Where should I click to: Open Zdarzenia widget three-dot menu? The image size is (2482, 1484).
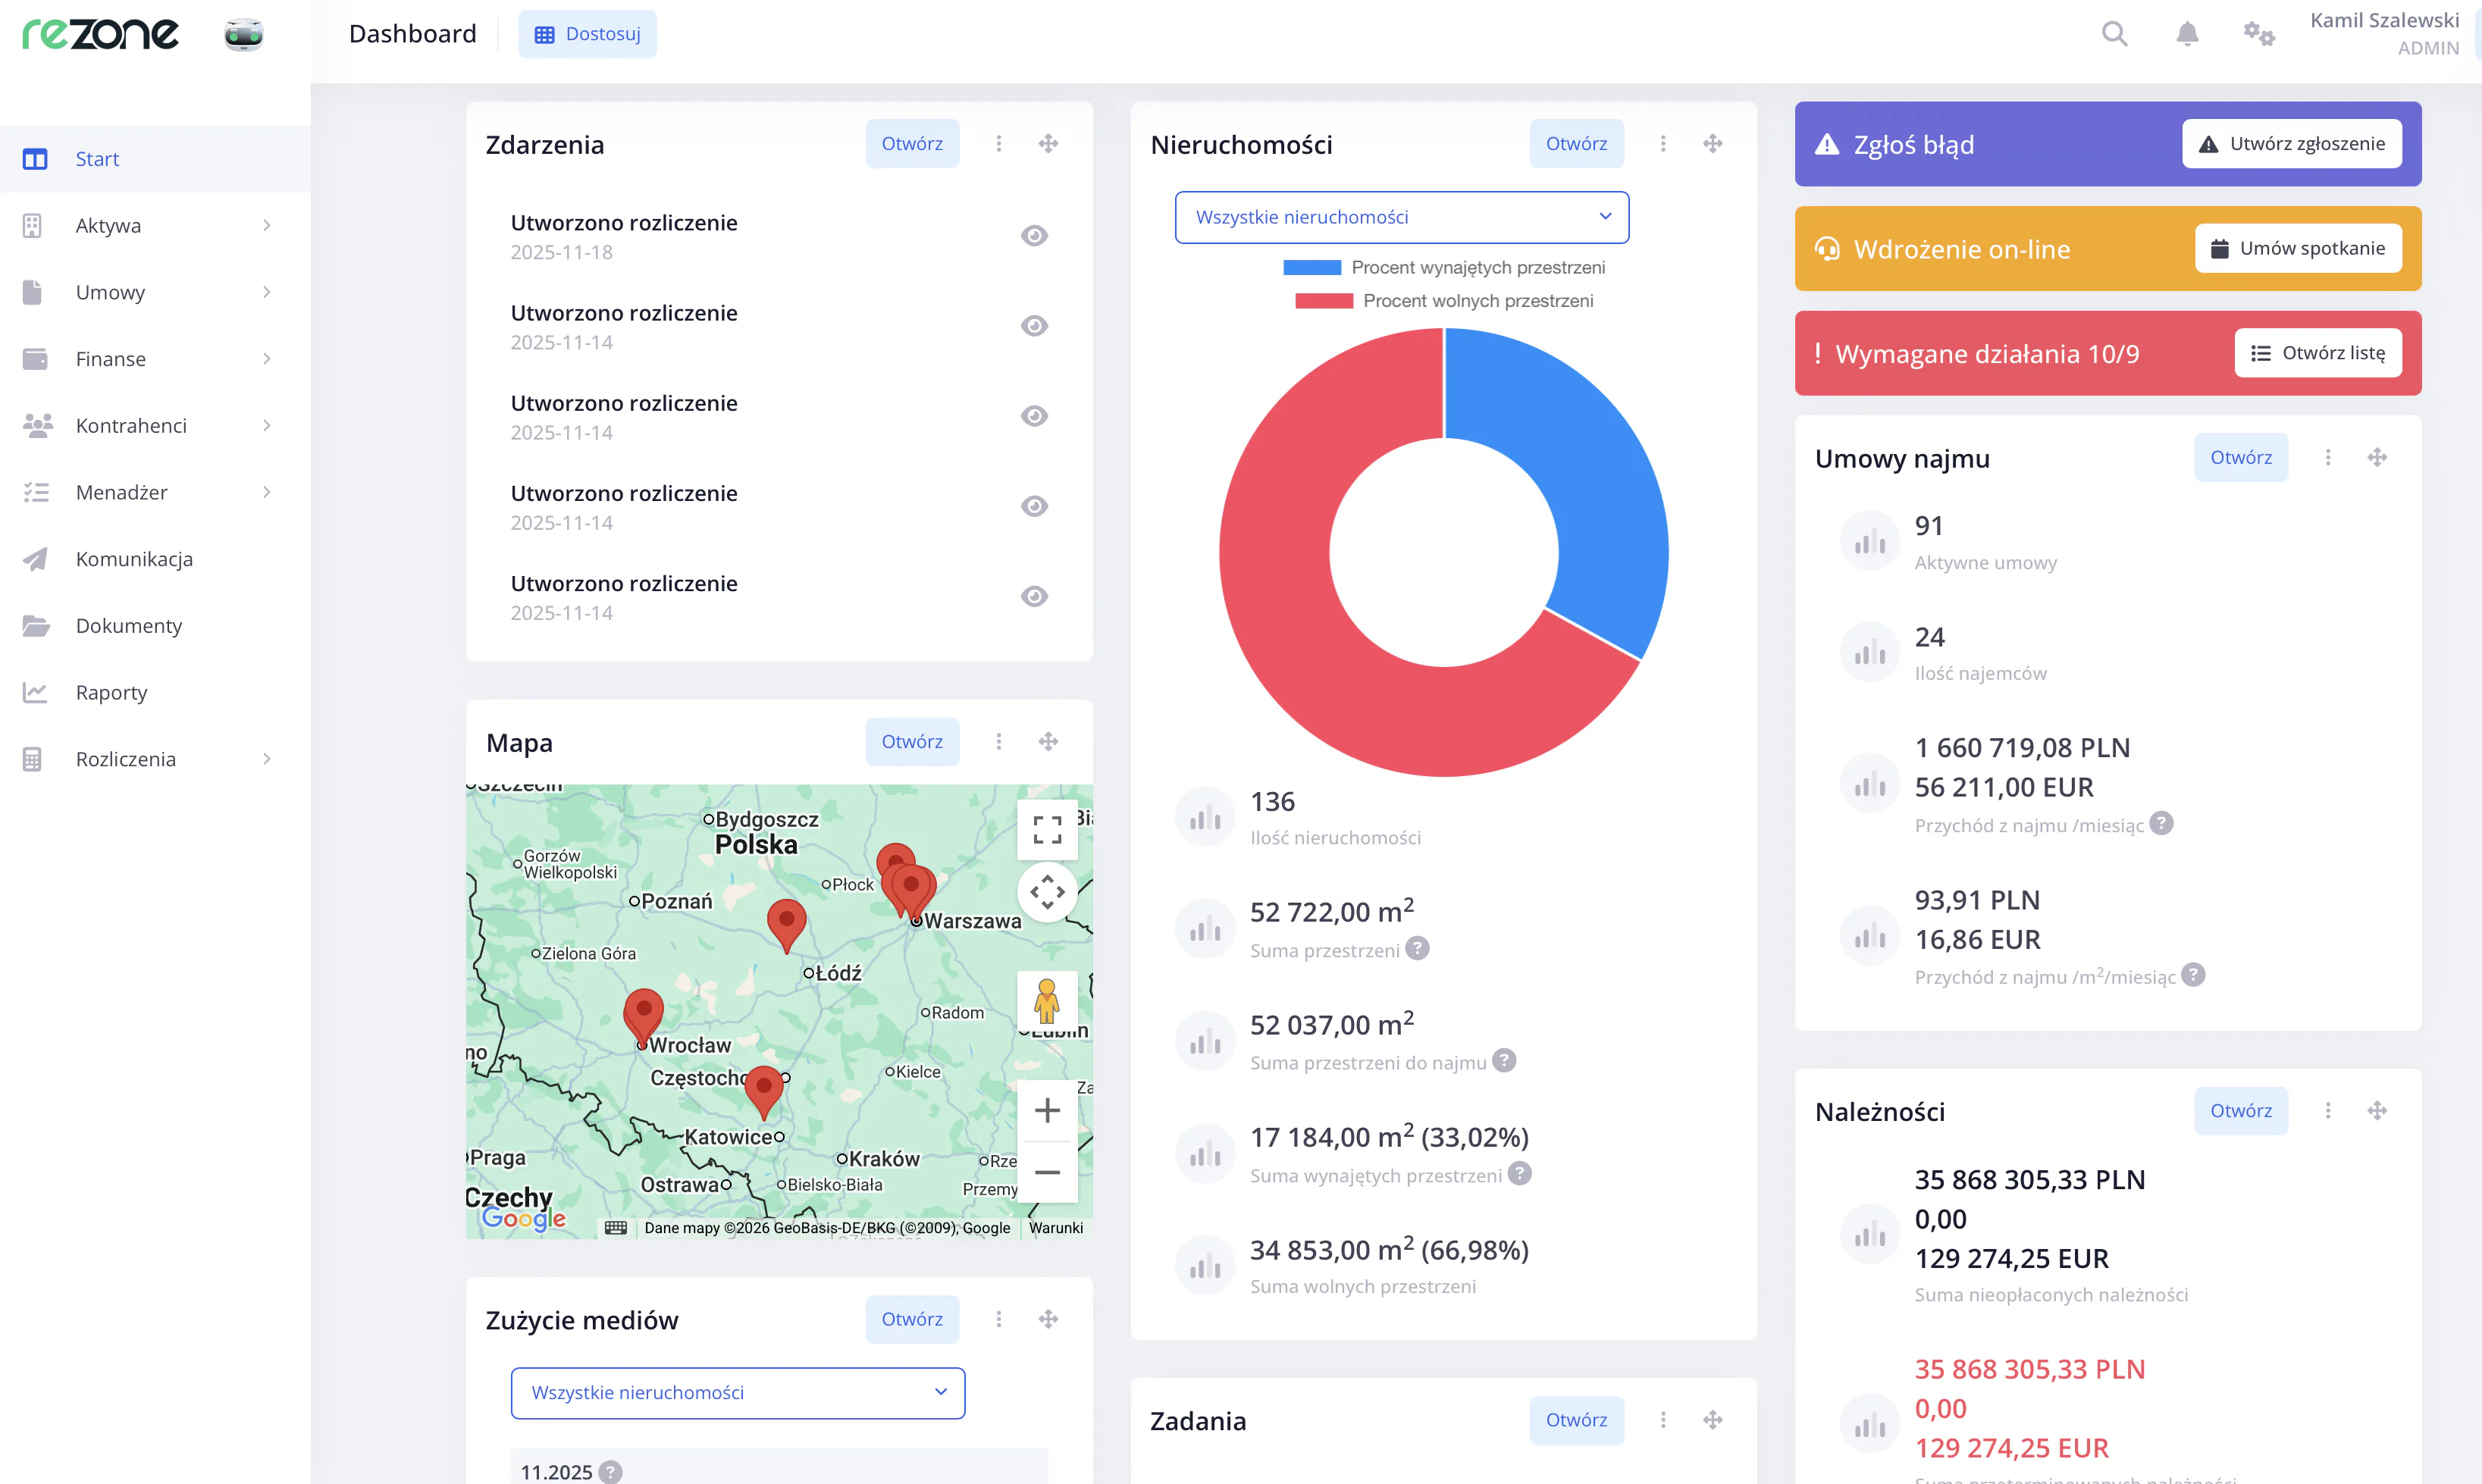pyautogui.click(x=998, y=144)
